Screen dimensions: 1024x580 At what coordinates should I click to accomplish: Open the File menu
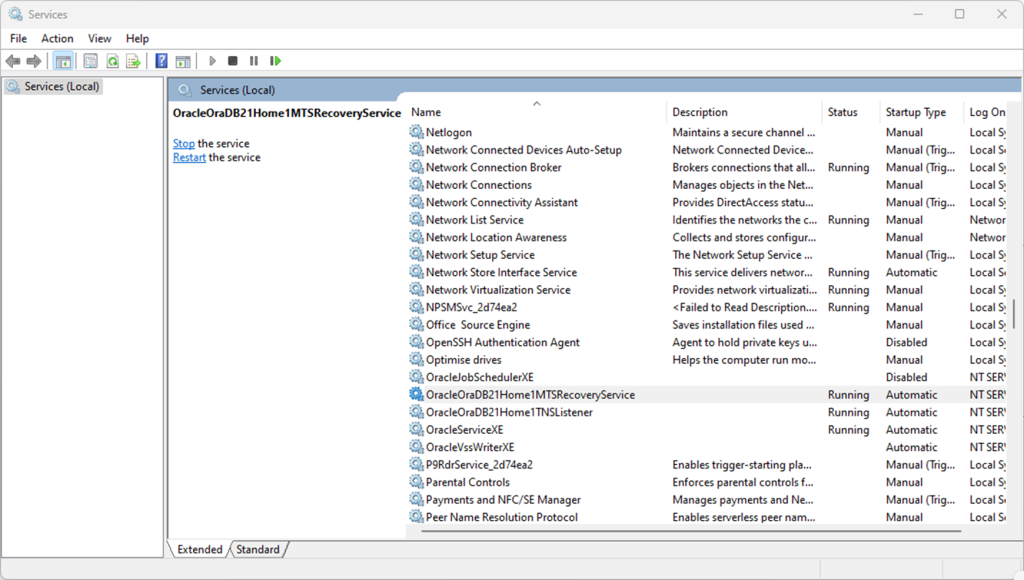18,38
